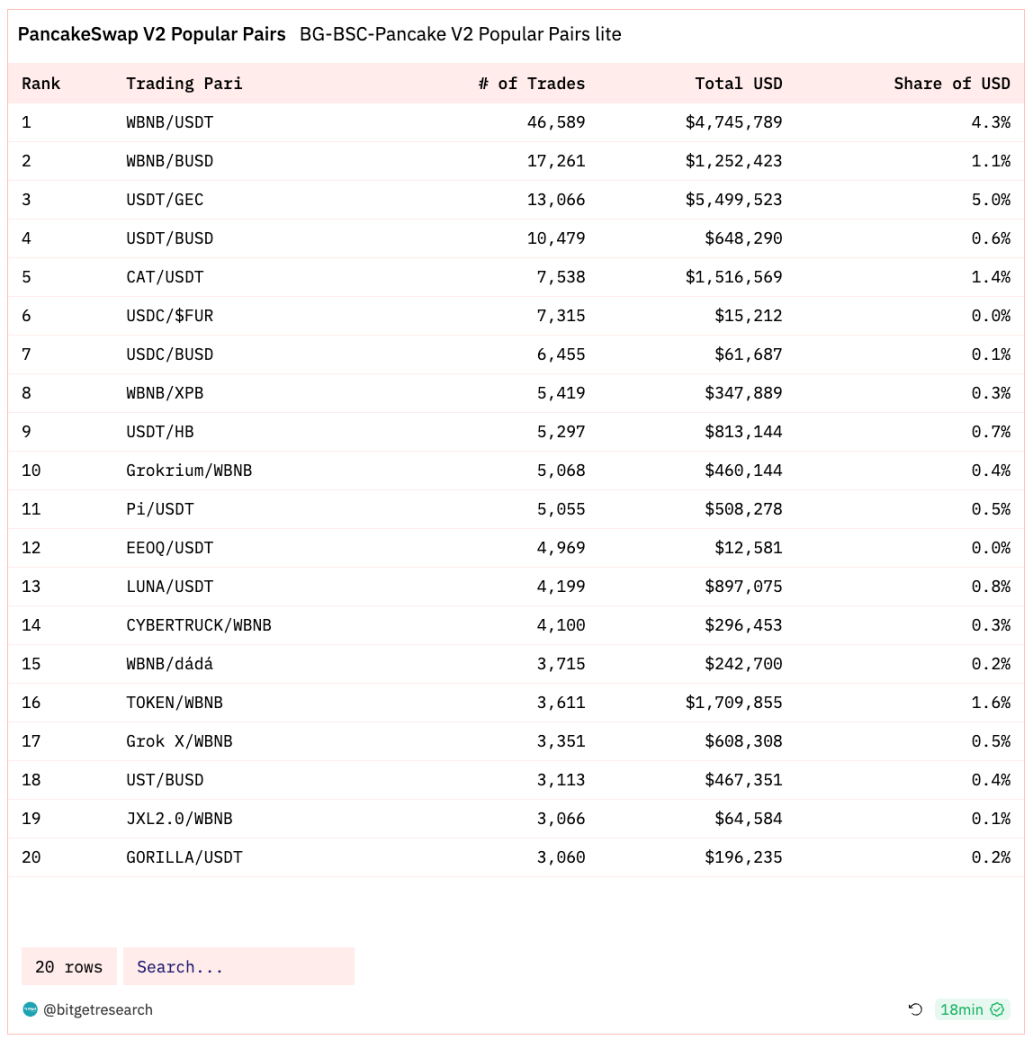1033x1049 pixels.
Task: Click the $5,499,523 total USD cell
Action: click(733, 199)
